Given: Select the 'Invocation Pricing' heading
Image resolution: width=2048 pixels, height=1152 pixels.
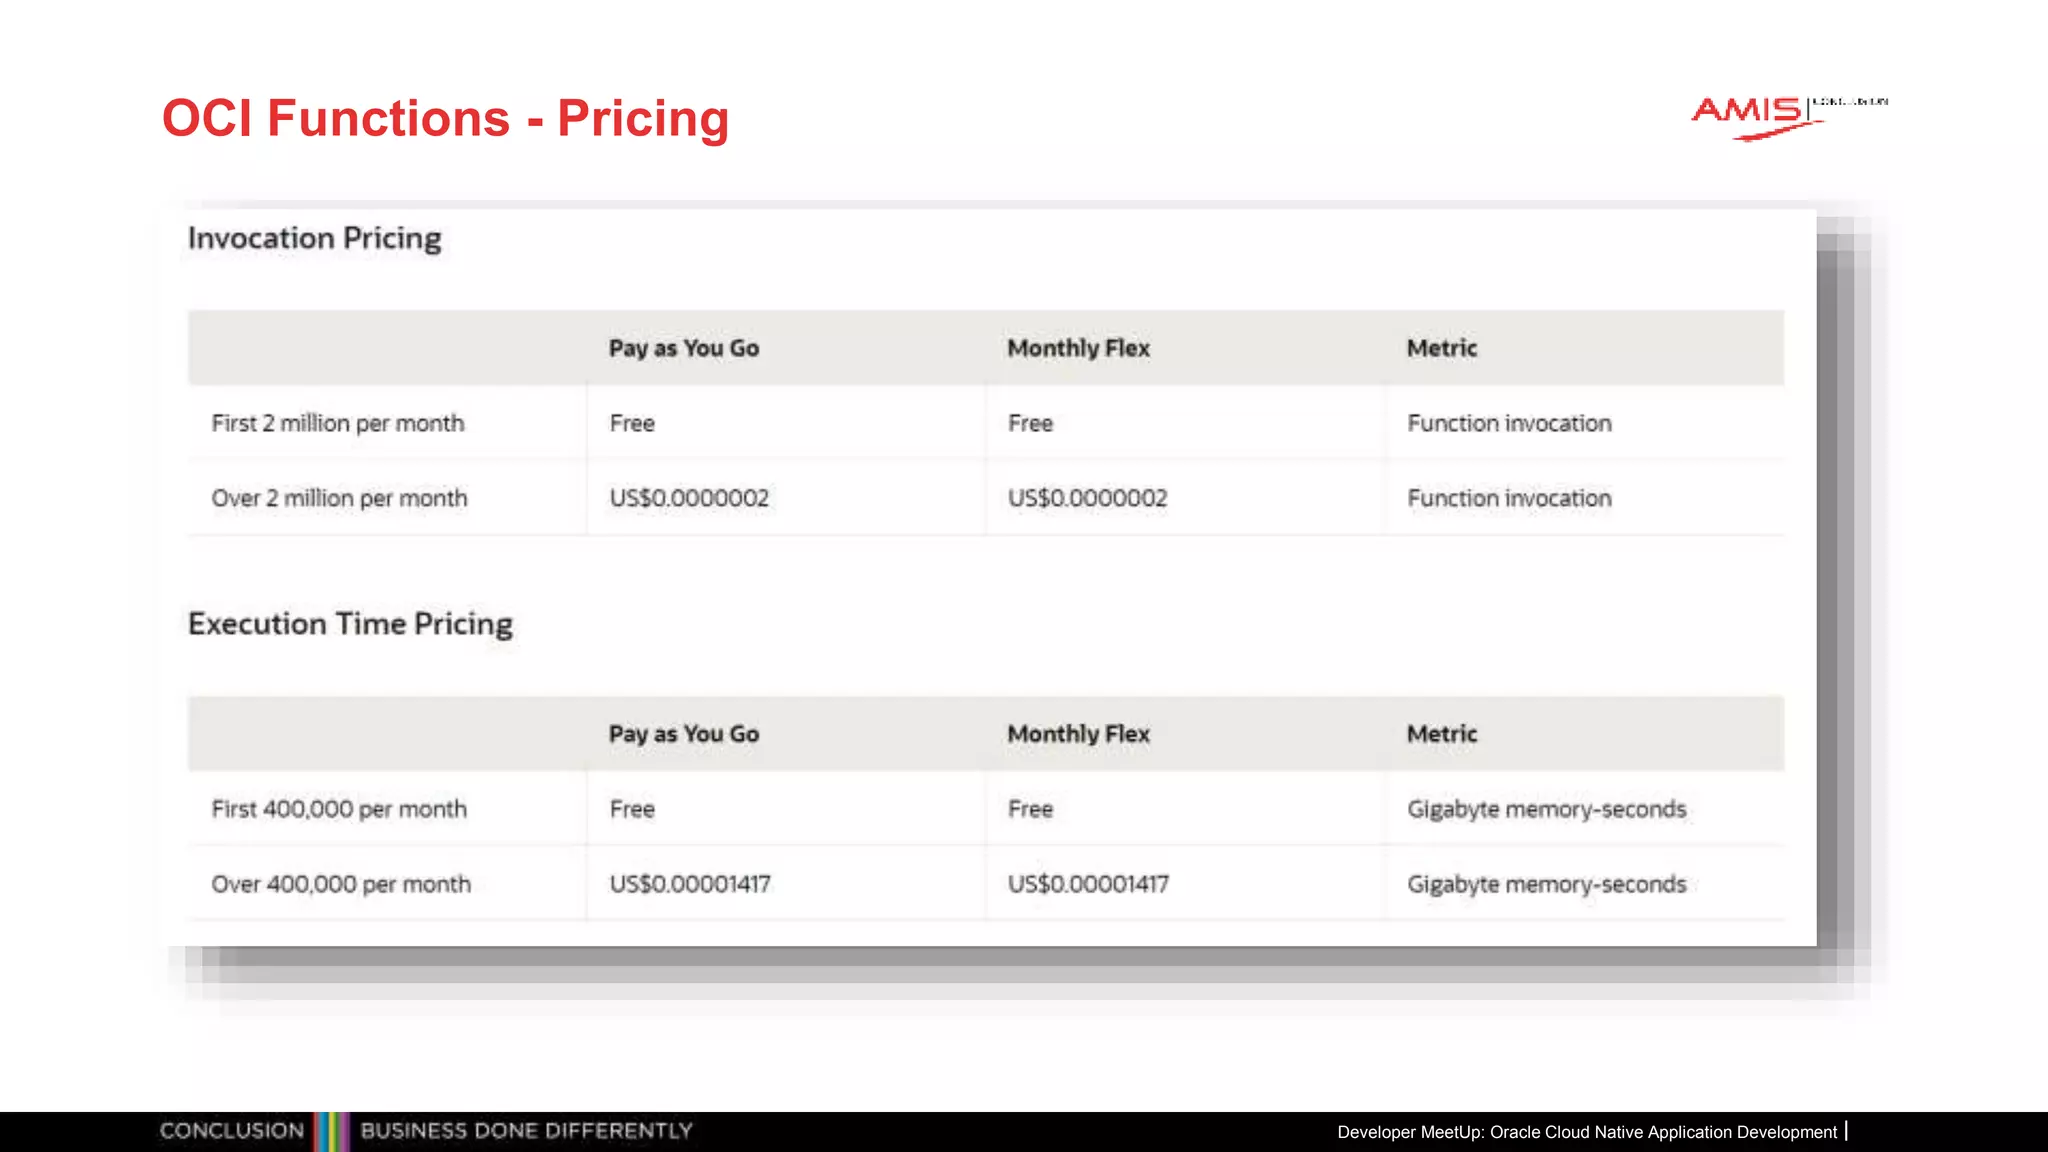Looking at the screenshot, I should 314,239.
